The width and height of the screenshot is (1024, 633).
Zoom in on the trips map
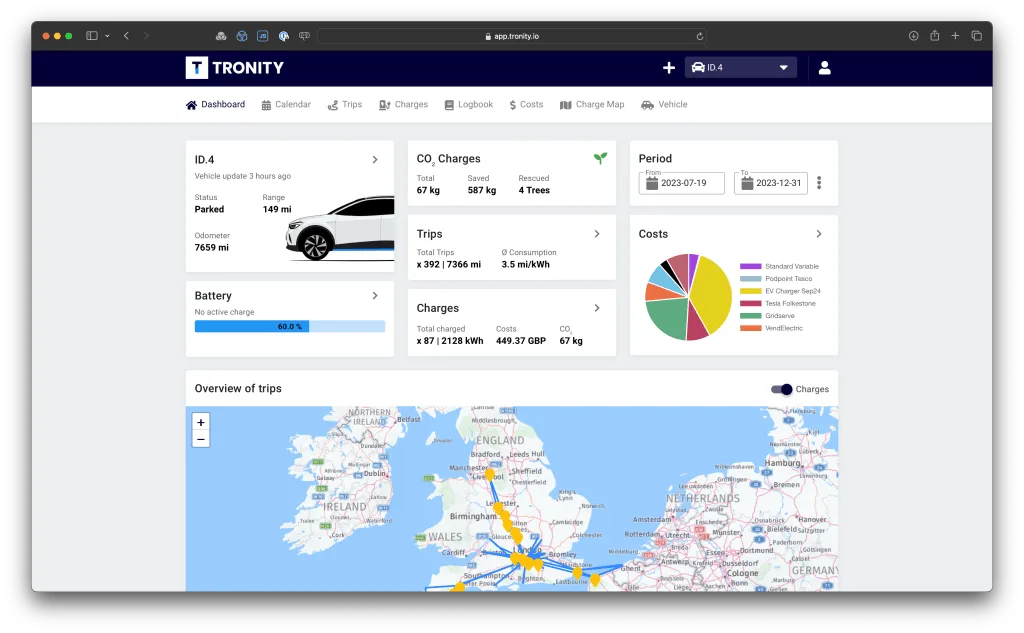[x=201, y=423]
